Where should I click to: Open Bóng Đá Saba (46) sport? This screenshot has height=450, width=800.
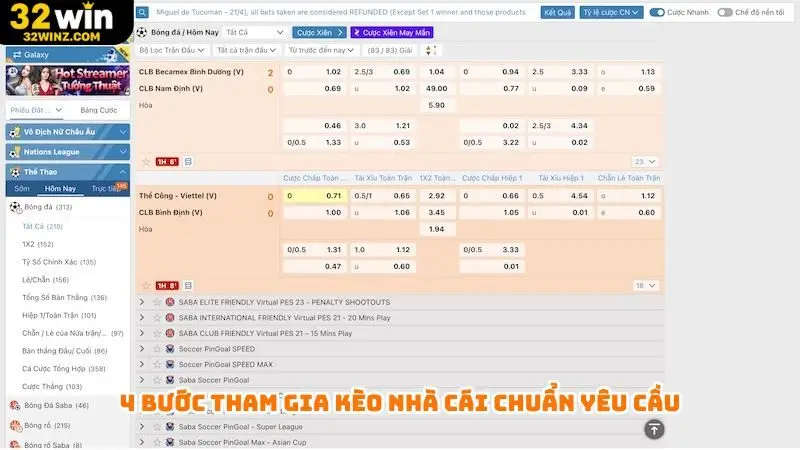(x=57, y=405)
